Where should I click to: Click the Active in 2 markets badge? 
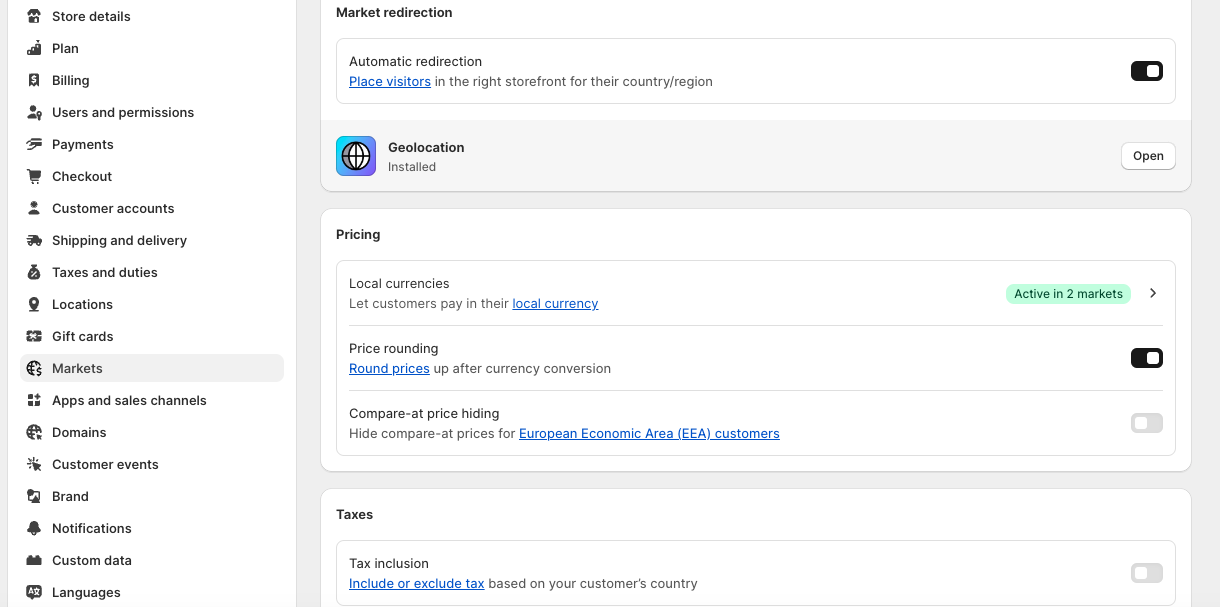[x=1068, y=294]
